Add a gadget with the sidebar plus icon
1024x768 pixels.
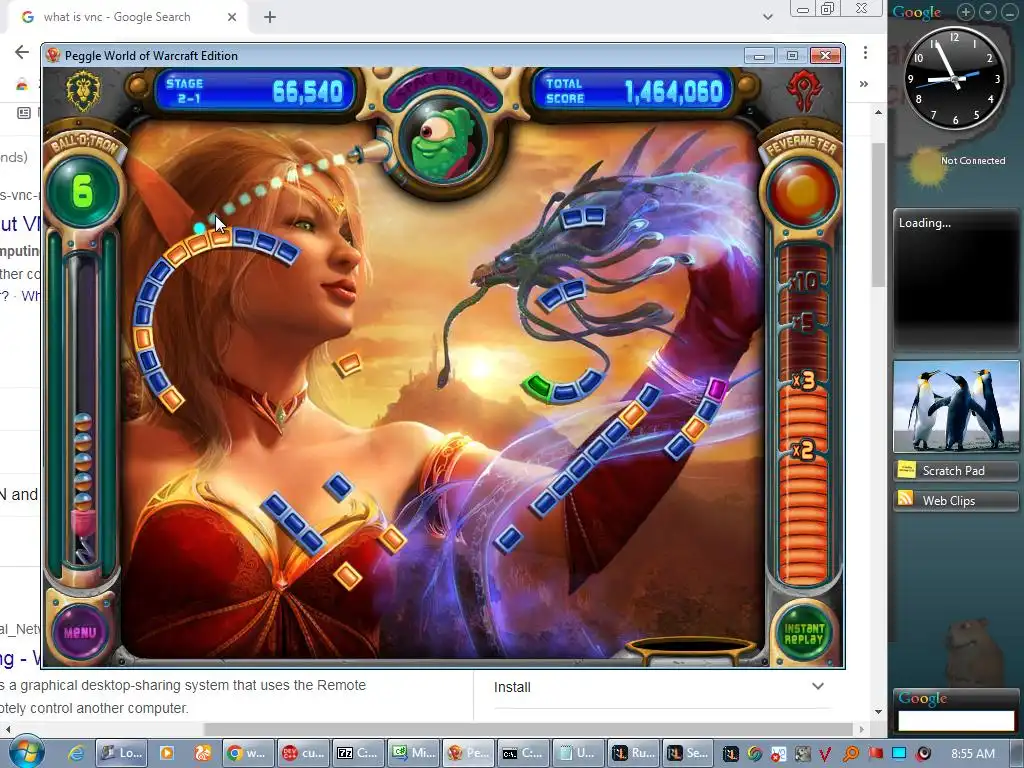(x=966, y=12)
